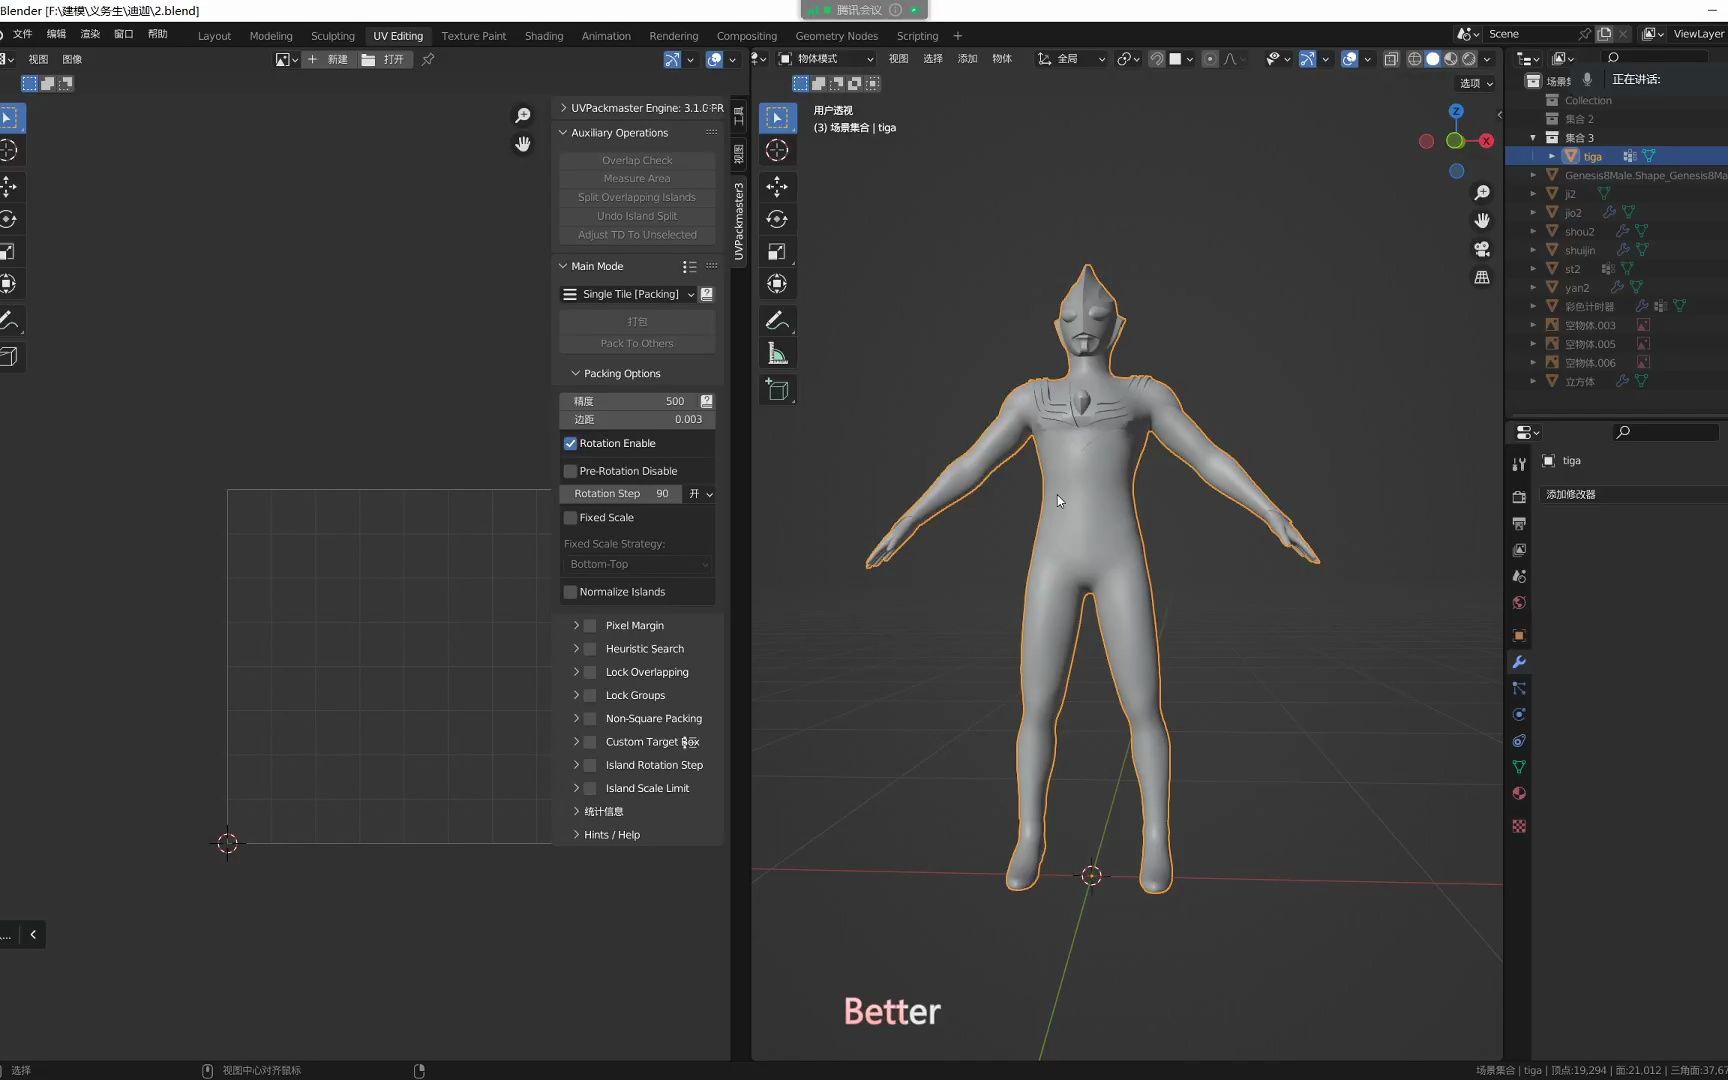Click the Pack To Others button
Screen dimensions: 1728x1080
tap(637, 344)
